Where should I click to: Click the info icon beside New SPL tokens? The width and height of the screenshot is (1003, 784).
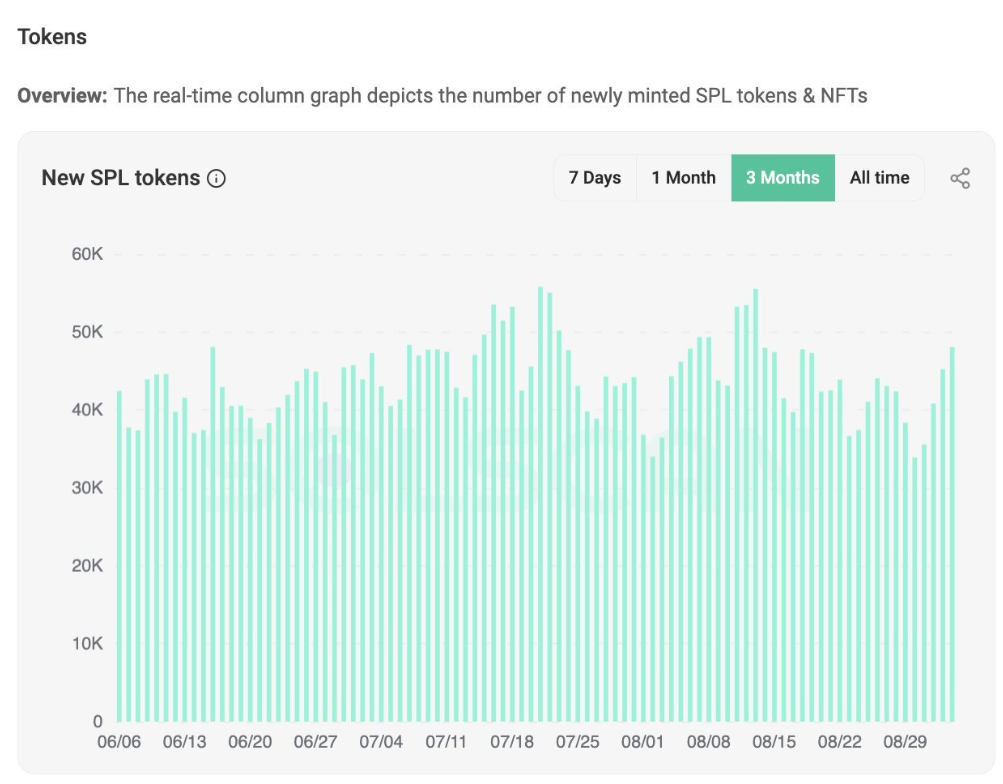pos(216,179)
